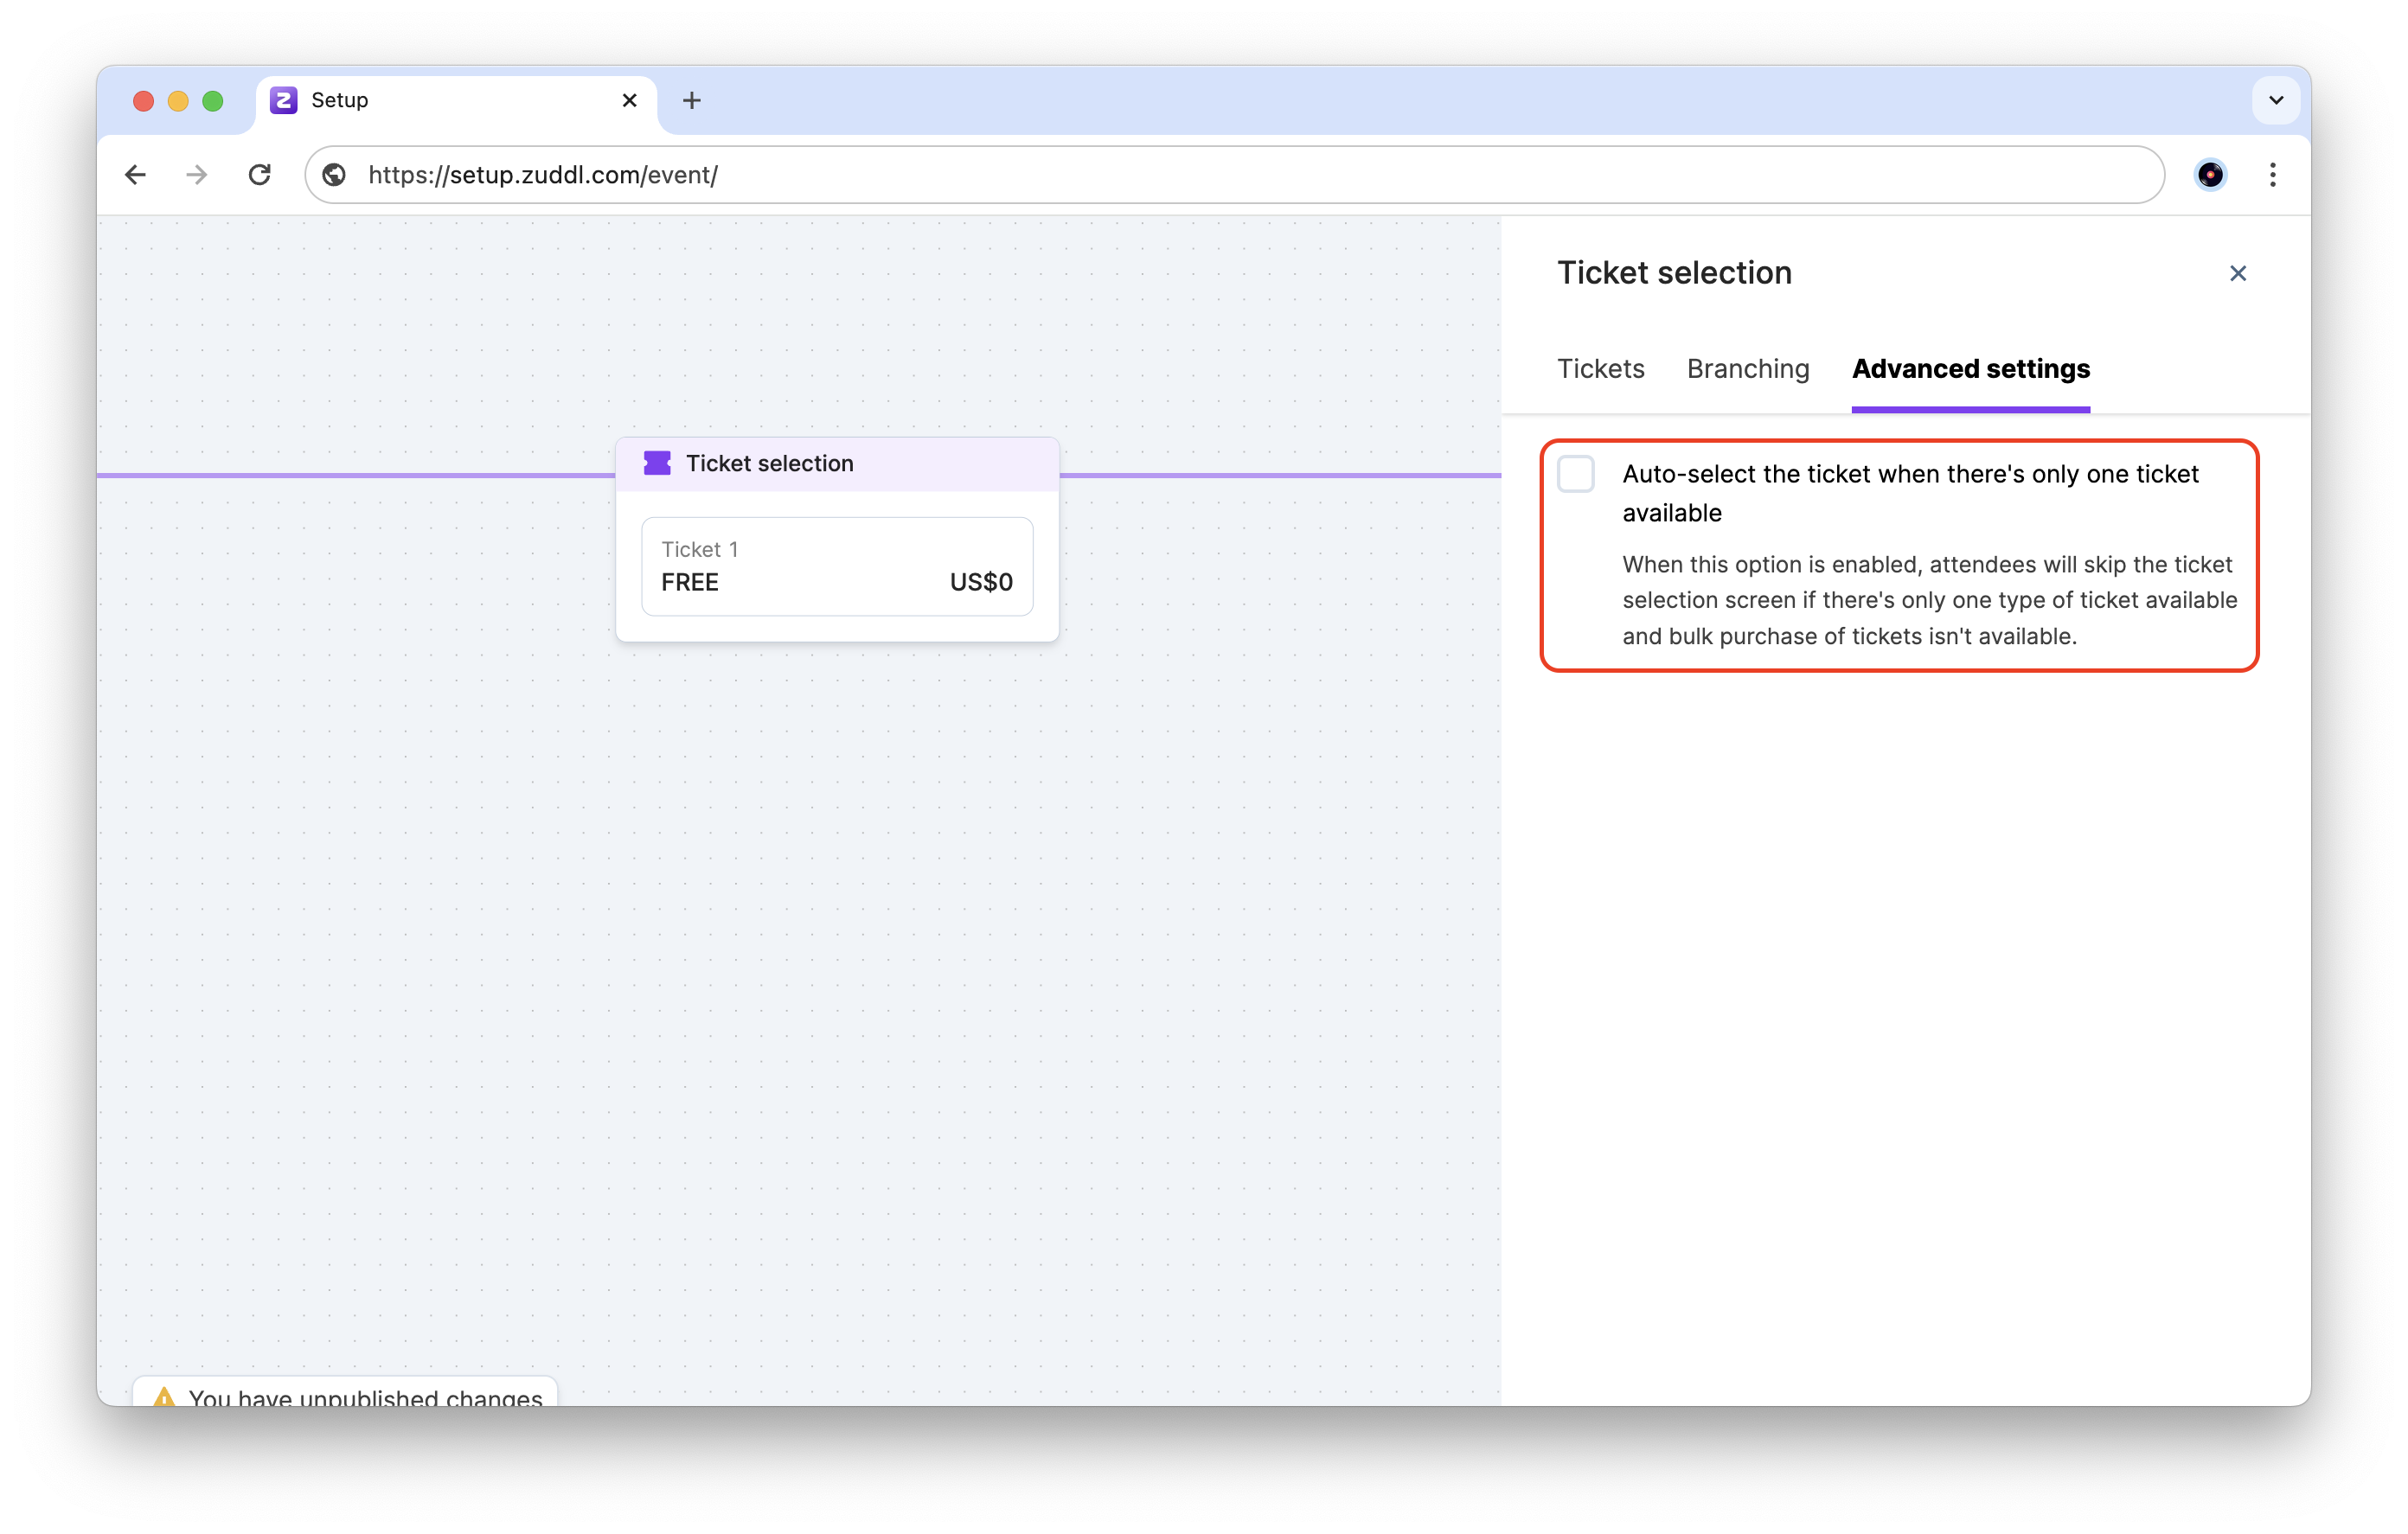The image size is (2408, 1534).
Task: Close the Ticket selection side panel
Action: [2237, 273]
